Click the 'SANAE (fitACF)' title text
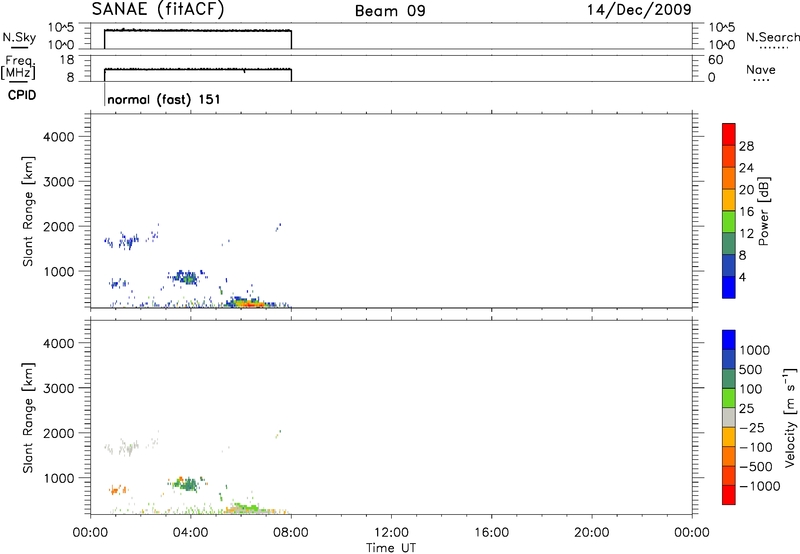Viewport: 800px width, 554px height. pyautogui.click(x=158, y=10)
